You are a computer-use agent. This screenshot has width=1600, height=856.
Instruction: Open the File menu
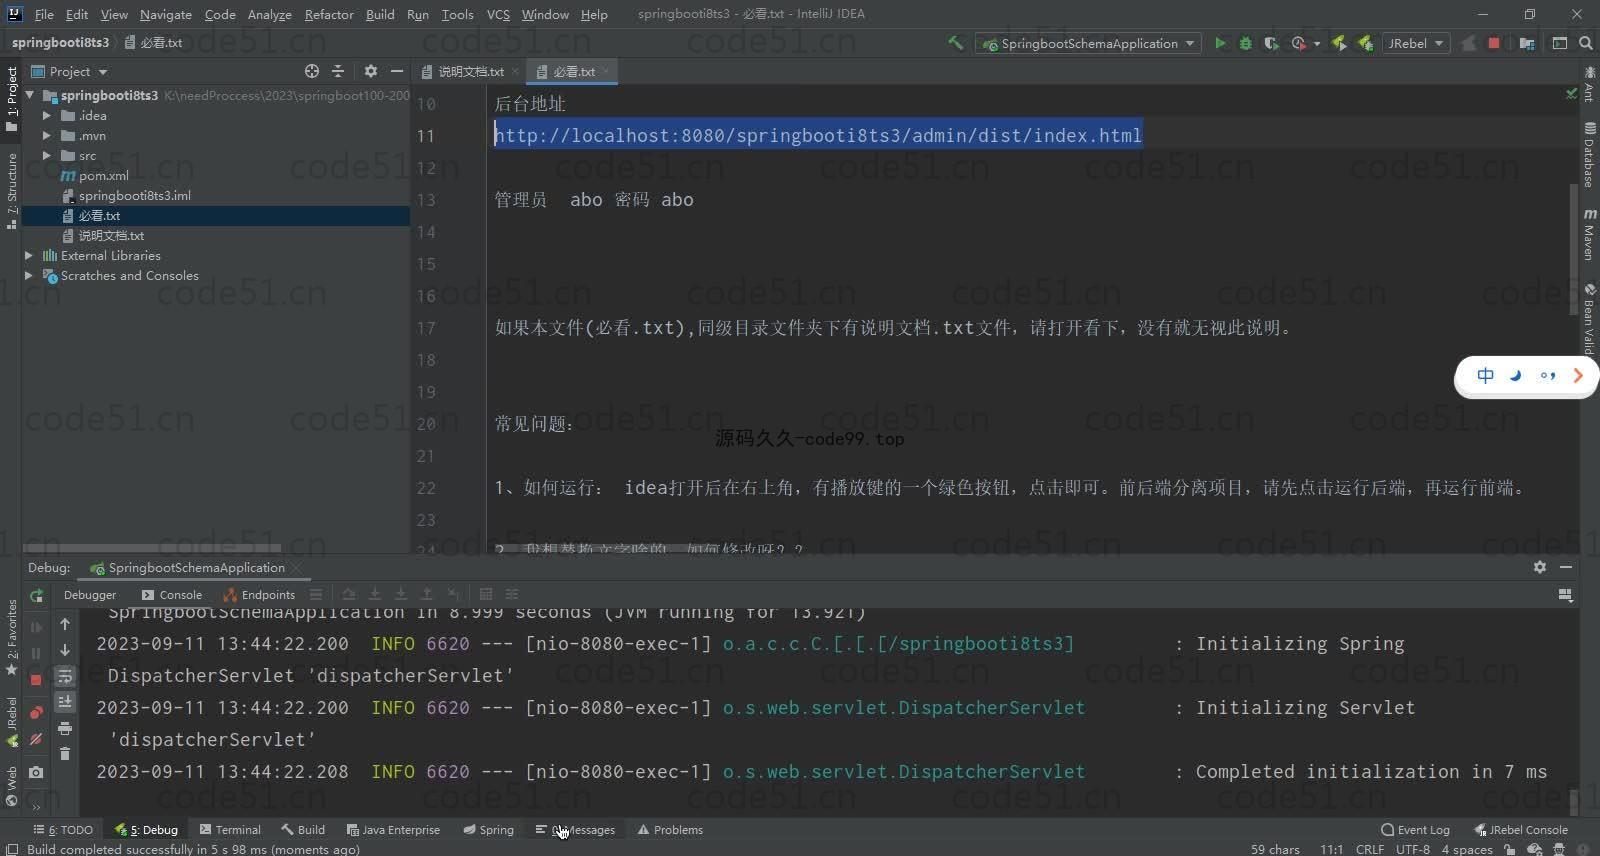[44, 14]
